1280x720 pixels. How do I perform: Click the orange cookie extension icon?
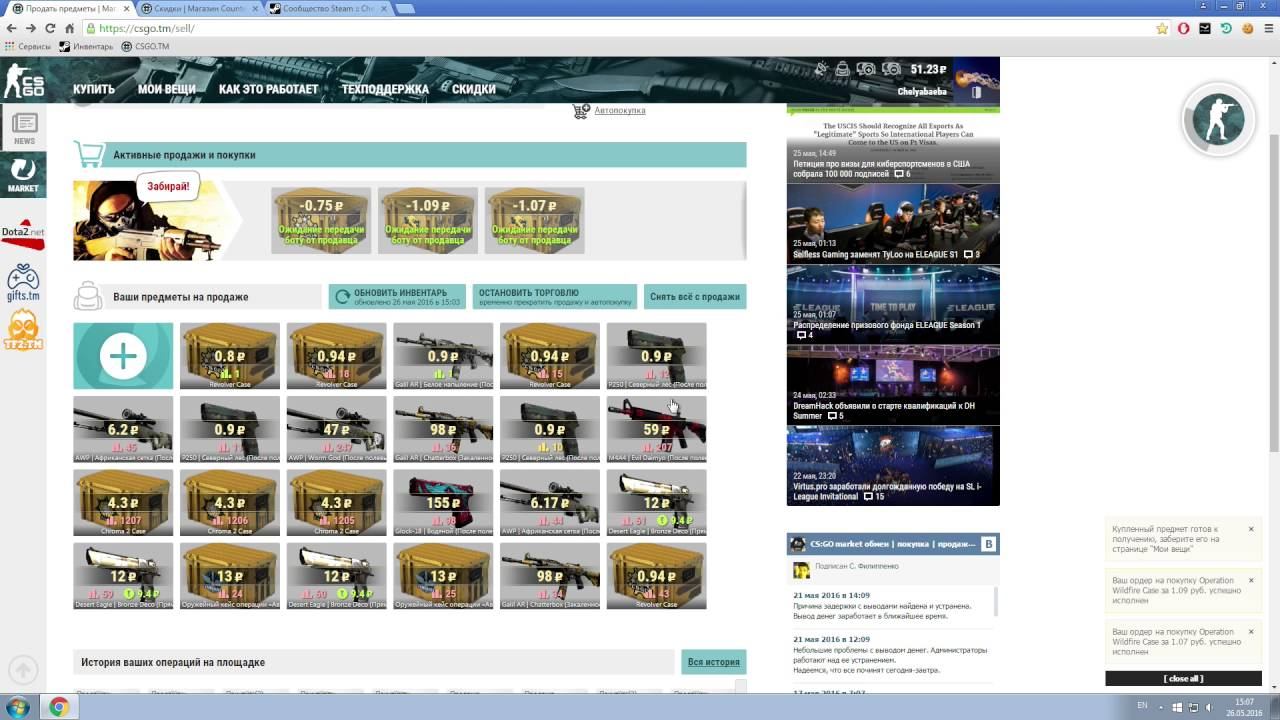1248,28
